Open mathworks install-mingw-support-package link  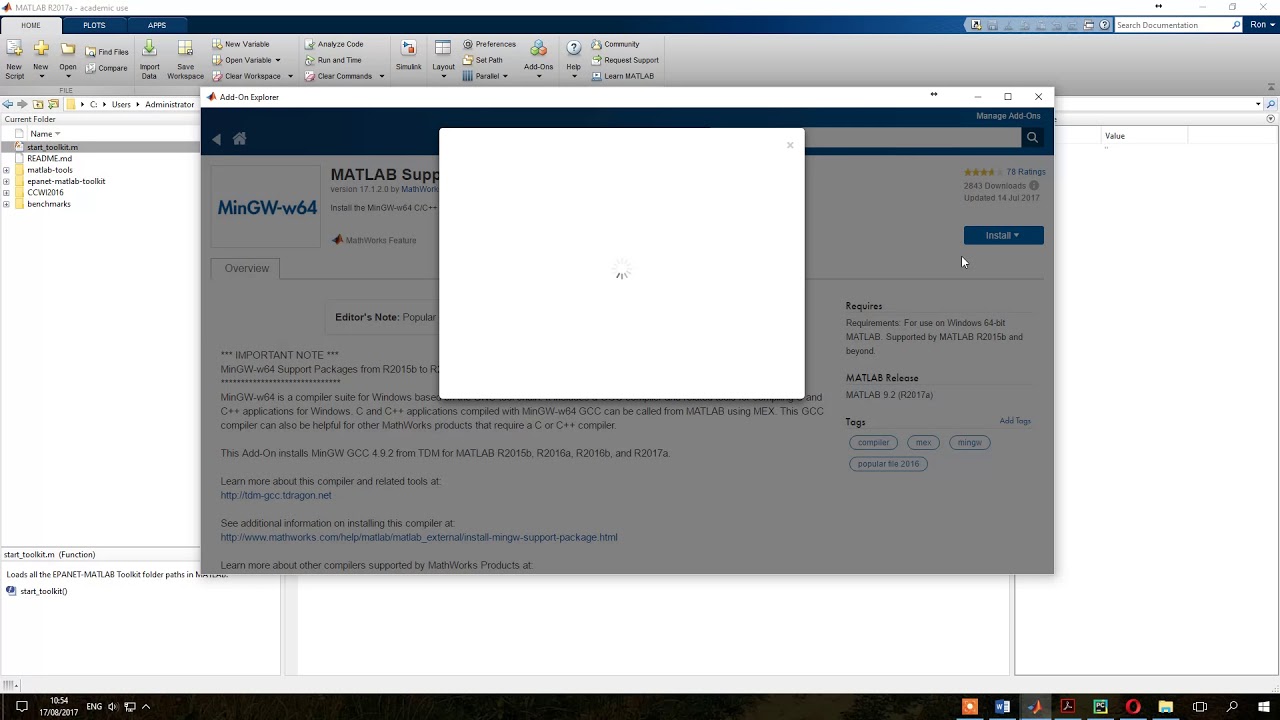click(x=419, y=537)
